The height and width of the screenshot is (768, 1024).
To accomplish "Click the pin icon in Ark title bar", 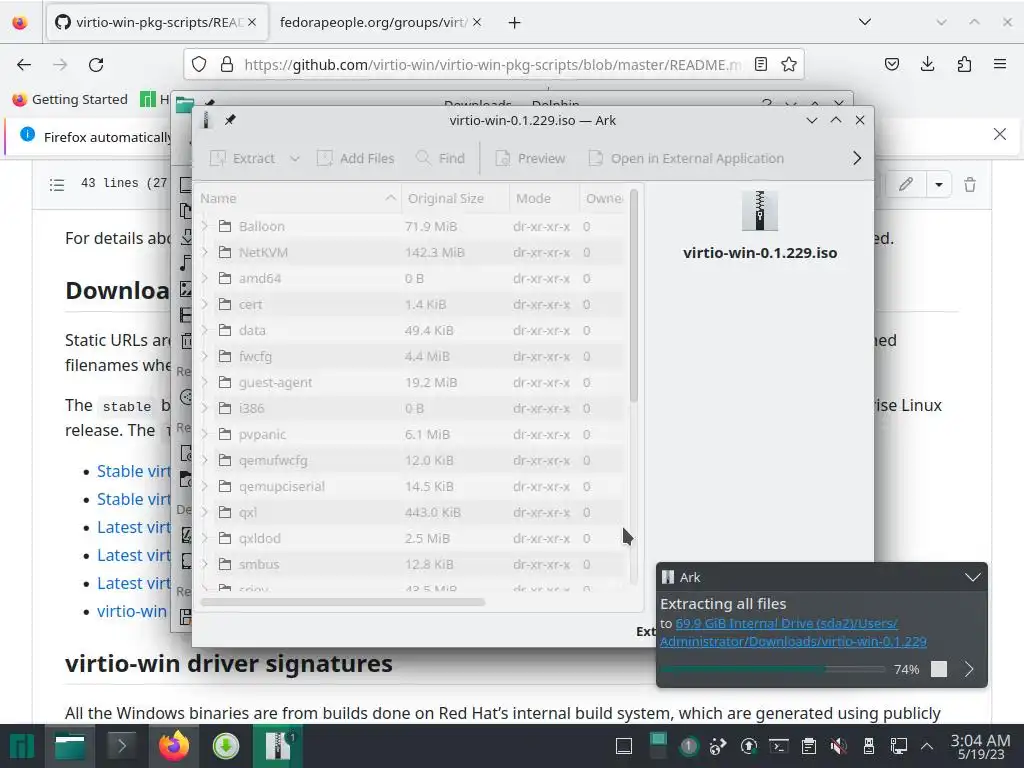I will (x=230, y=120).
